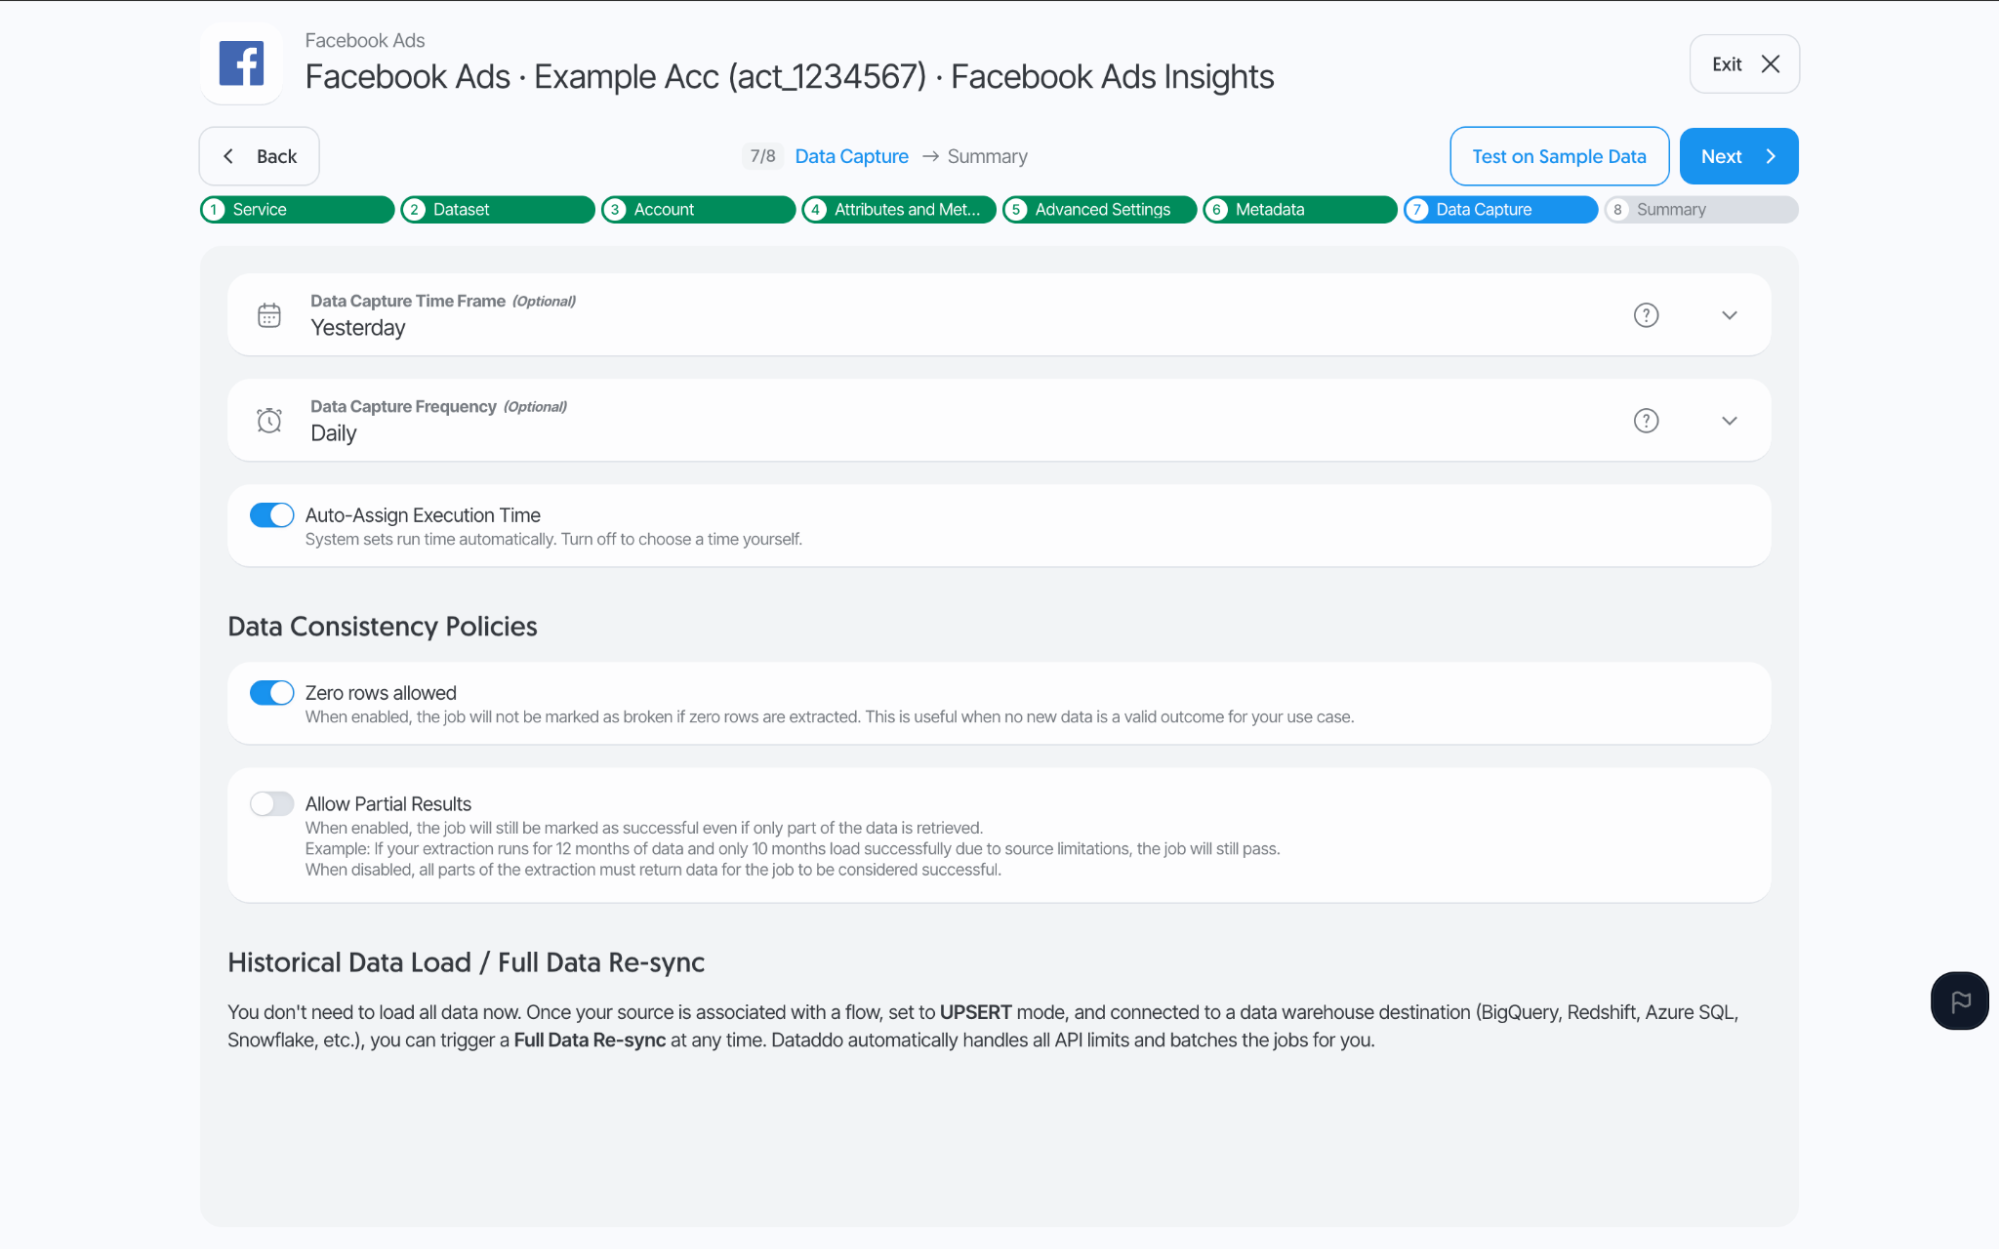The image size is (1999, 1250).
Task: Click the Data Capture breadcrumb link
Action: [851, 156]
